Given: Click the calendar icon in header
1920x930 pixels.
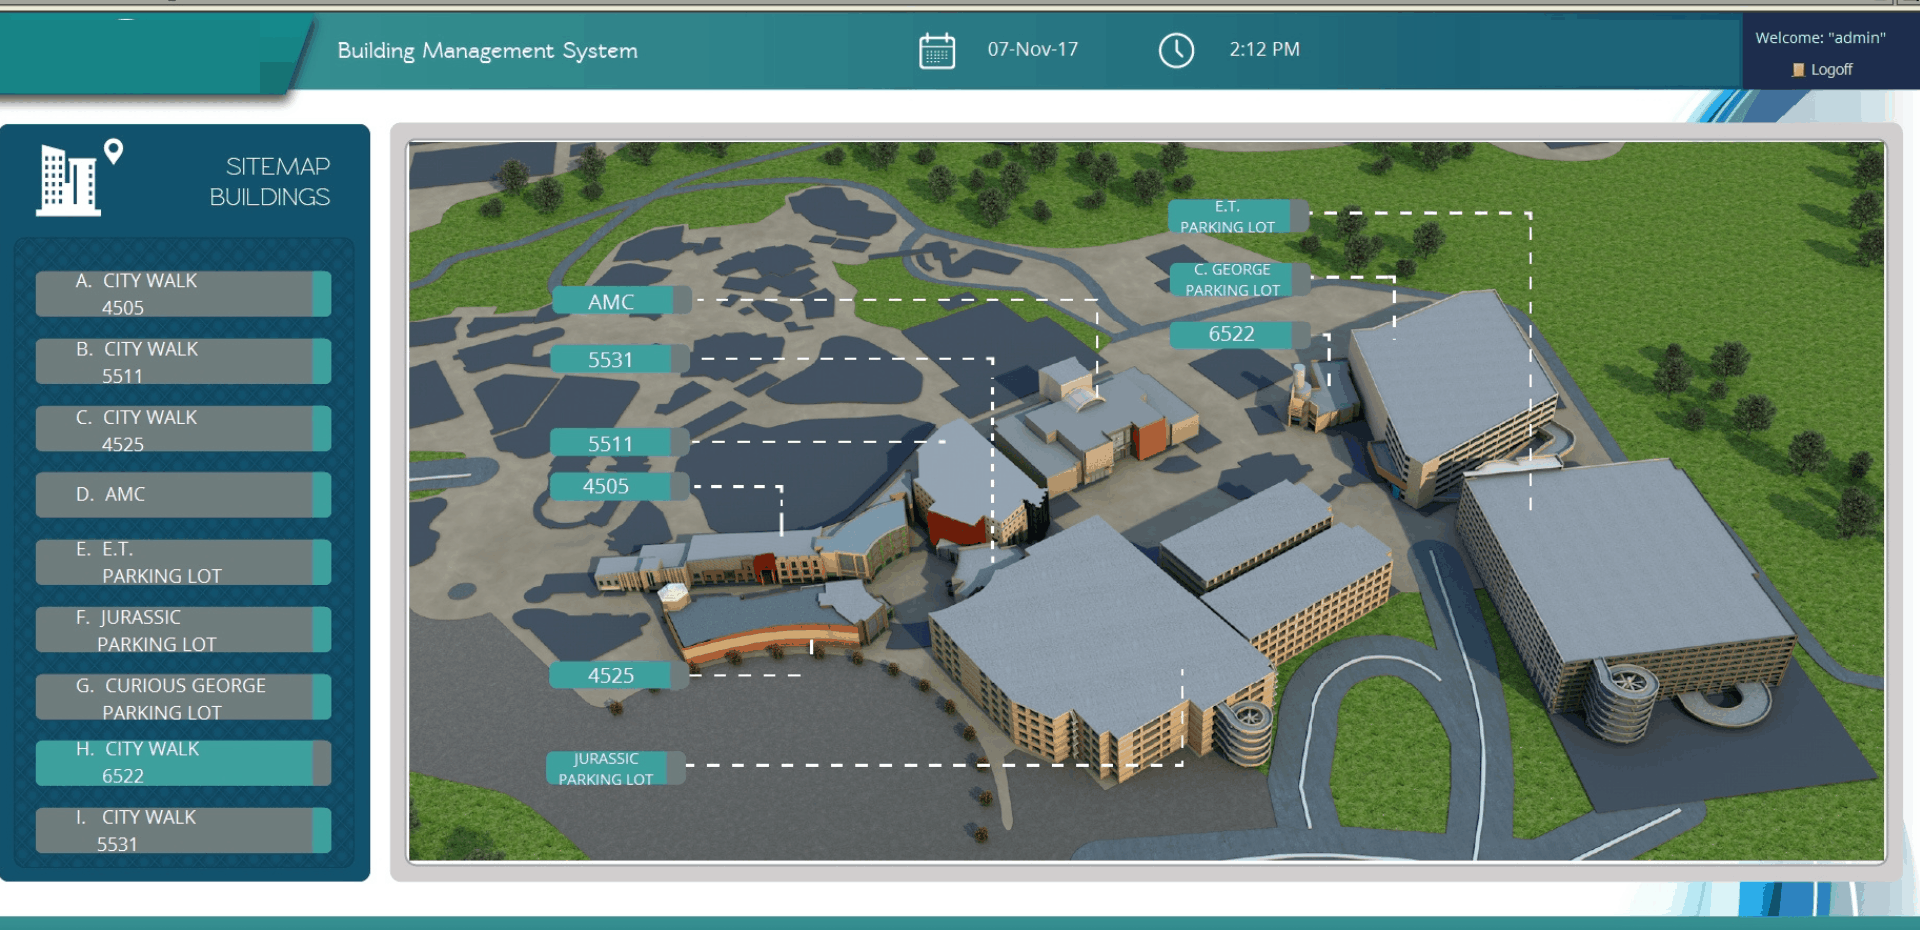Looking at the screenshot, I should click(x=936, y=50).
